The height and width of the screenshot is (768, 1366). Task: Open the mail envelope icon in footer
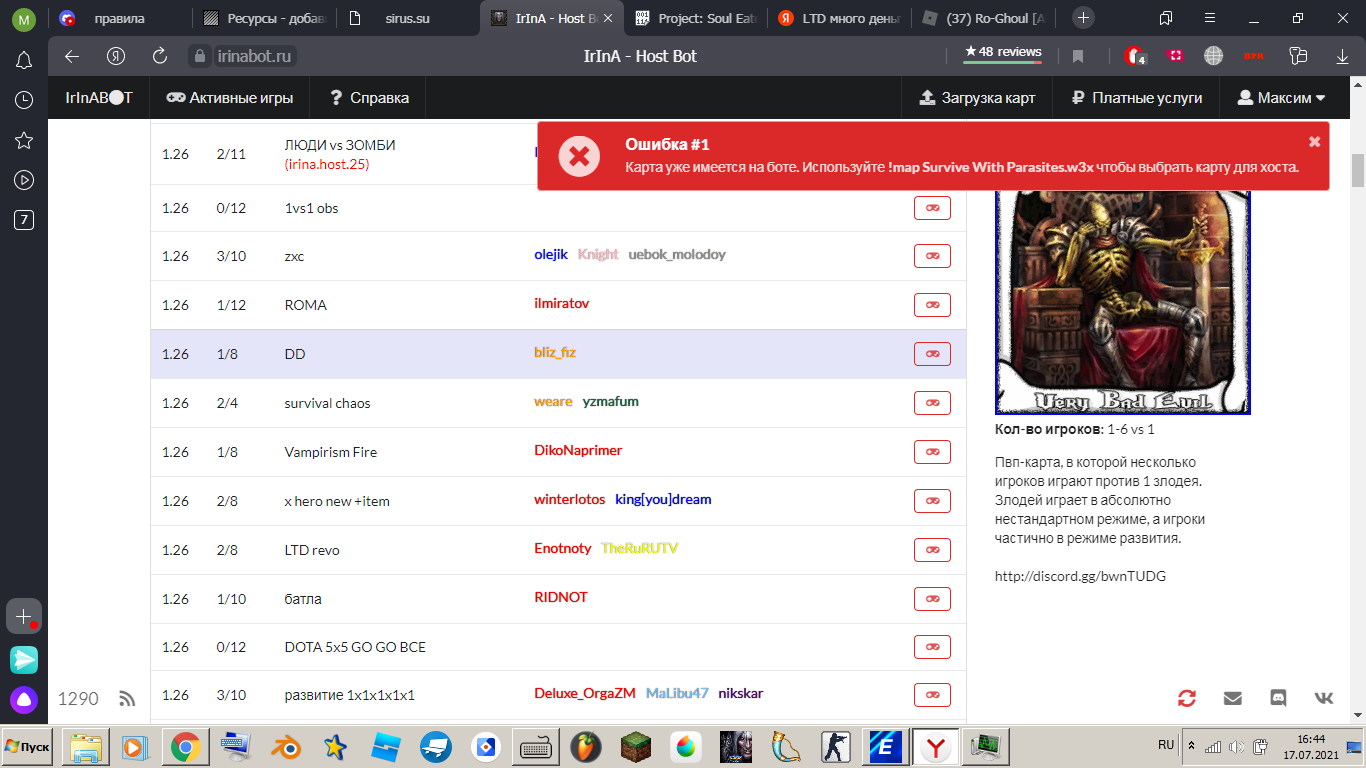coord(1232,698)
